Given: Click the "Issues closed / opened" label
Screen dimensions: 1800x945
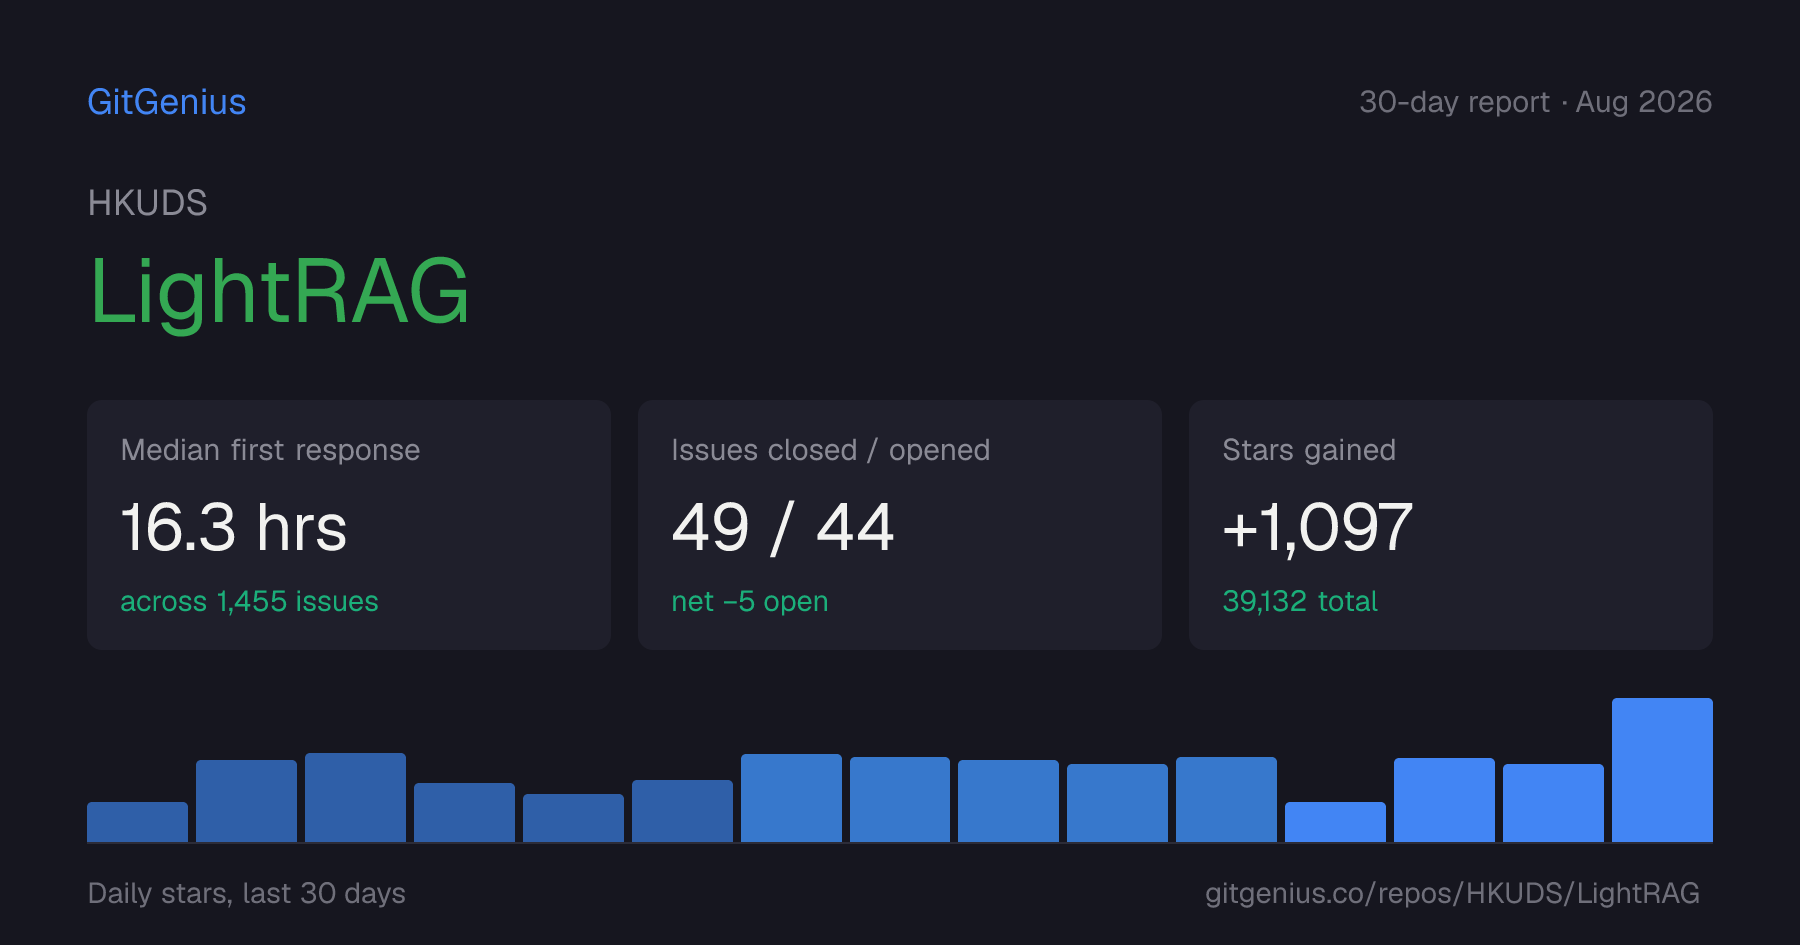Looking at the screenshot, I should point(830,450).
